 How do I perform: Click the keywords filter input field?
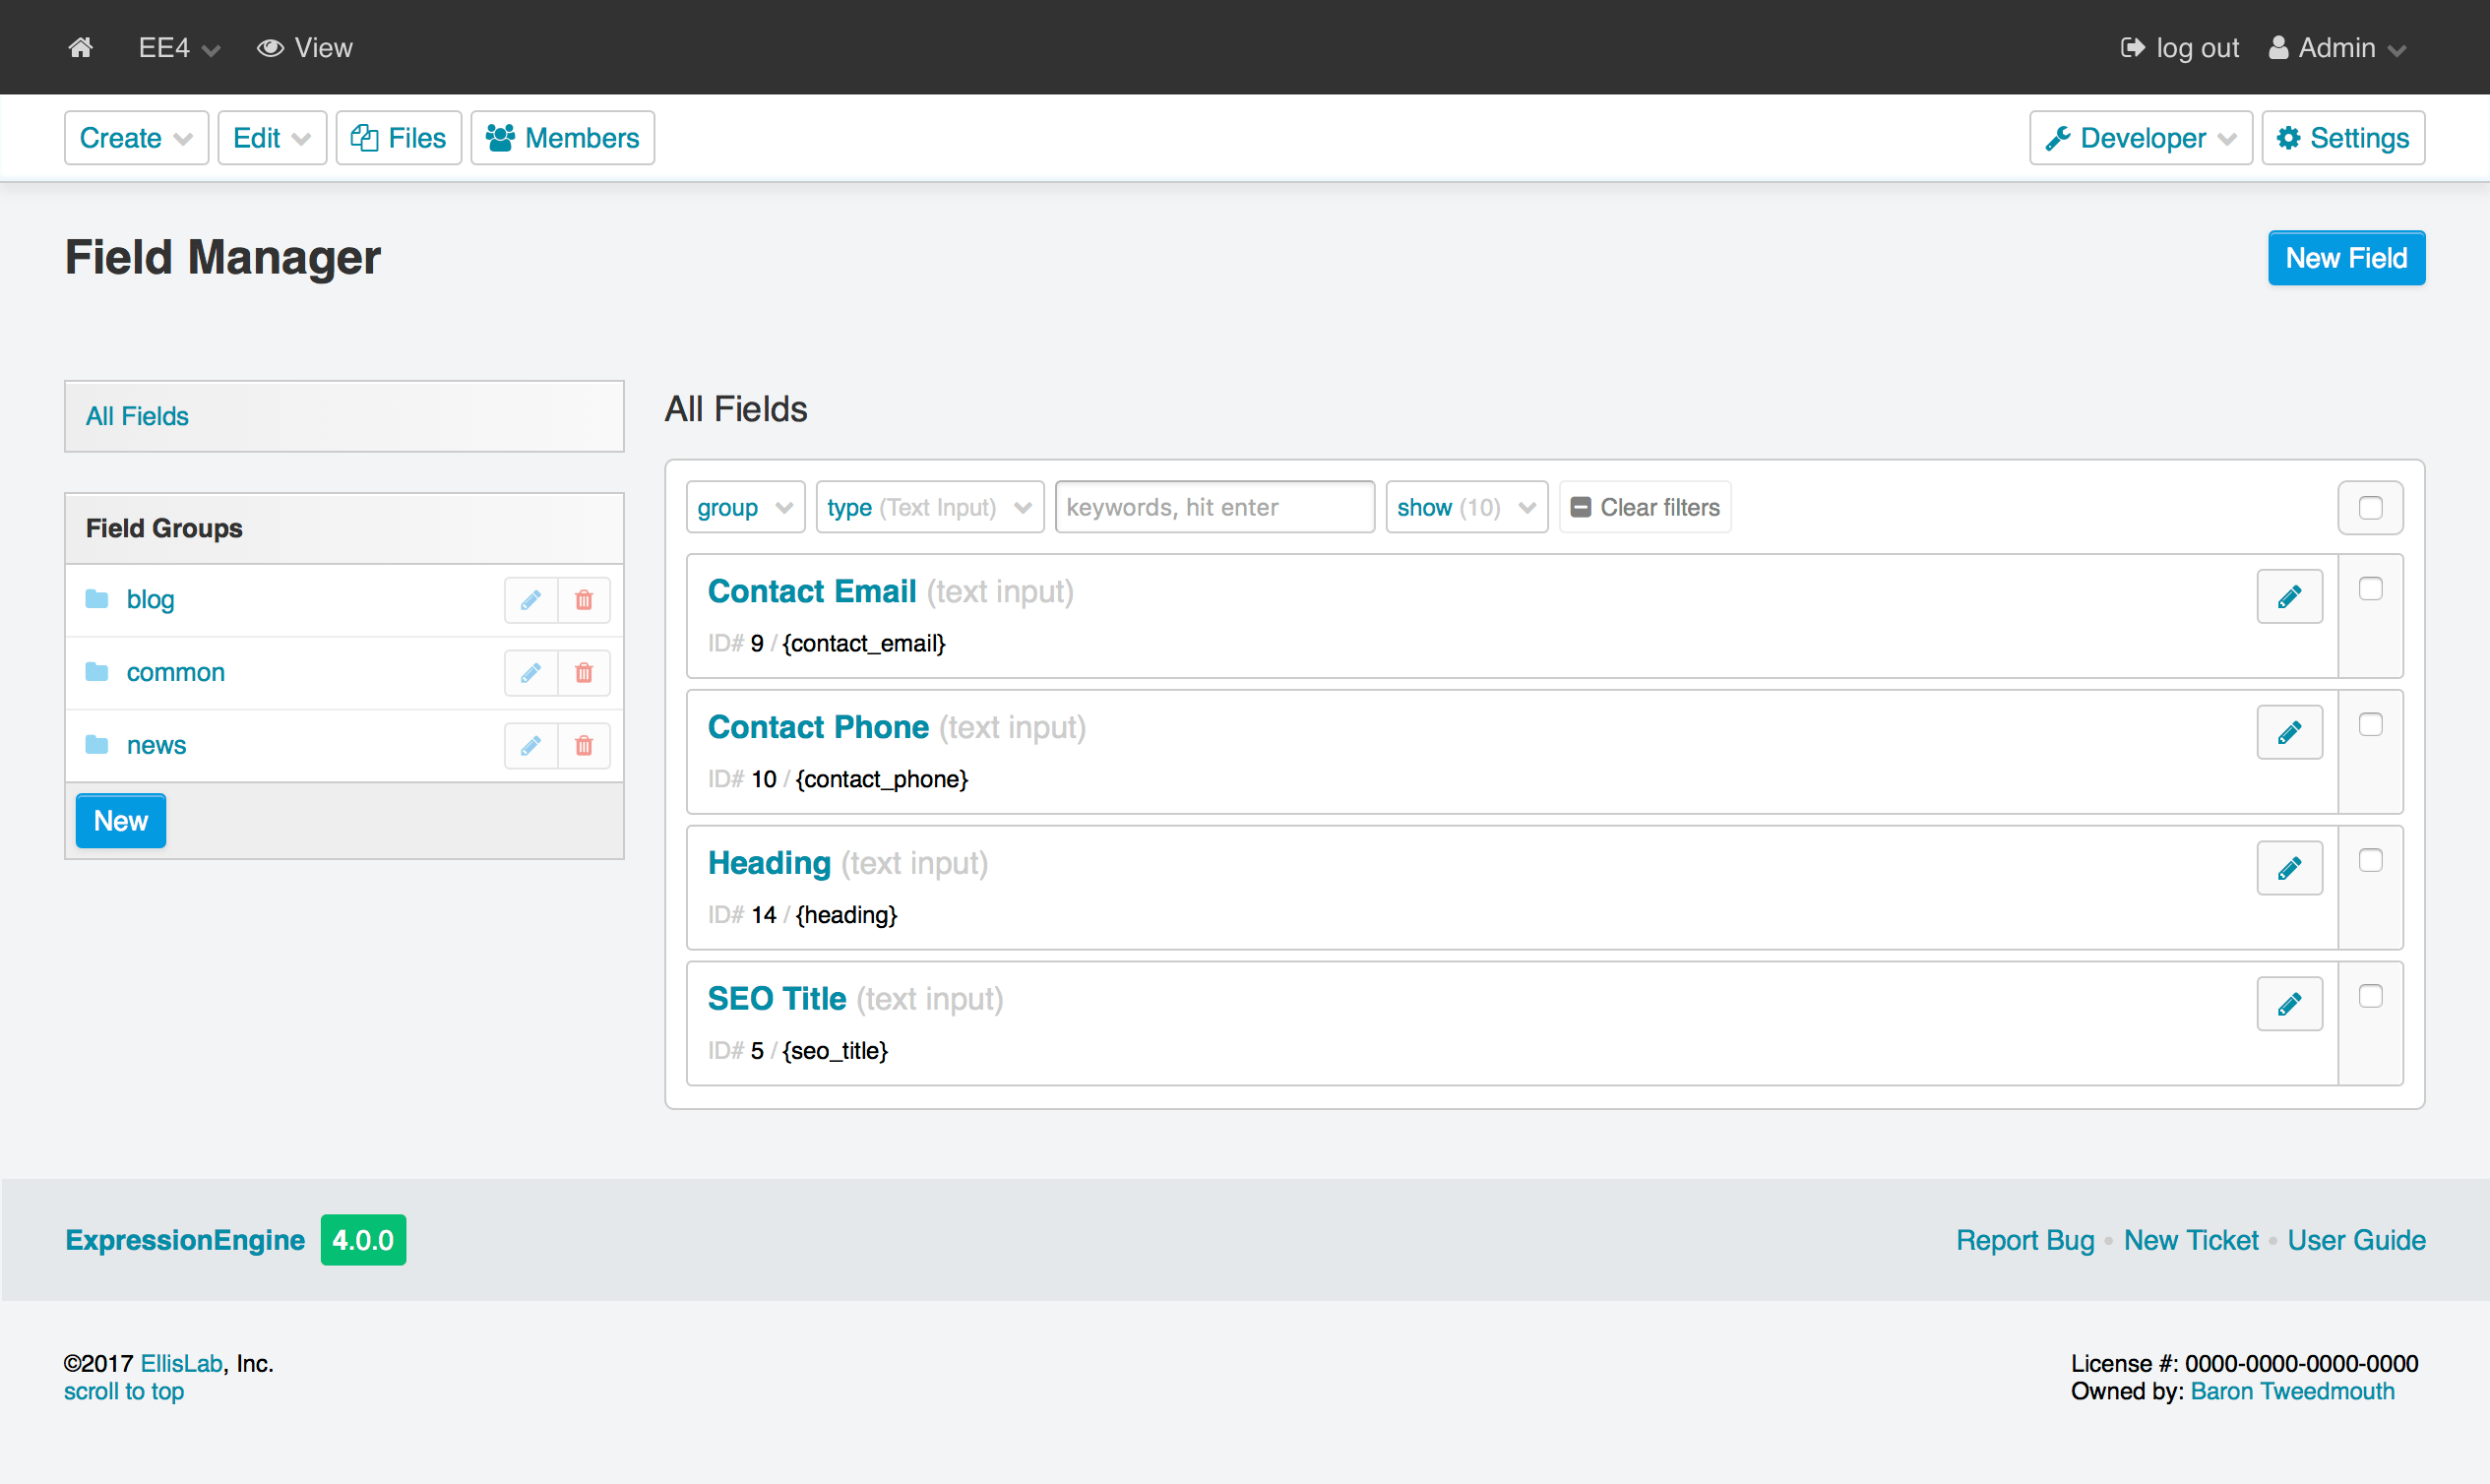(1213, 507)
